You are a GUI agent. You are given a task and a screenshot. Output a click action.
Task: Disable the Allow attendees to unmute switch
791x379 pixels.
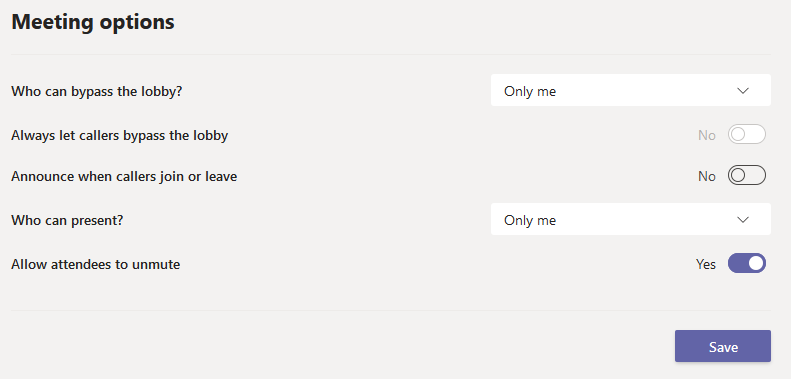[747, 263]
